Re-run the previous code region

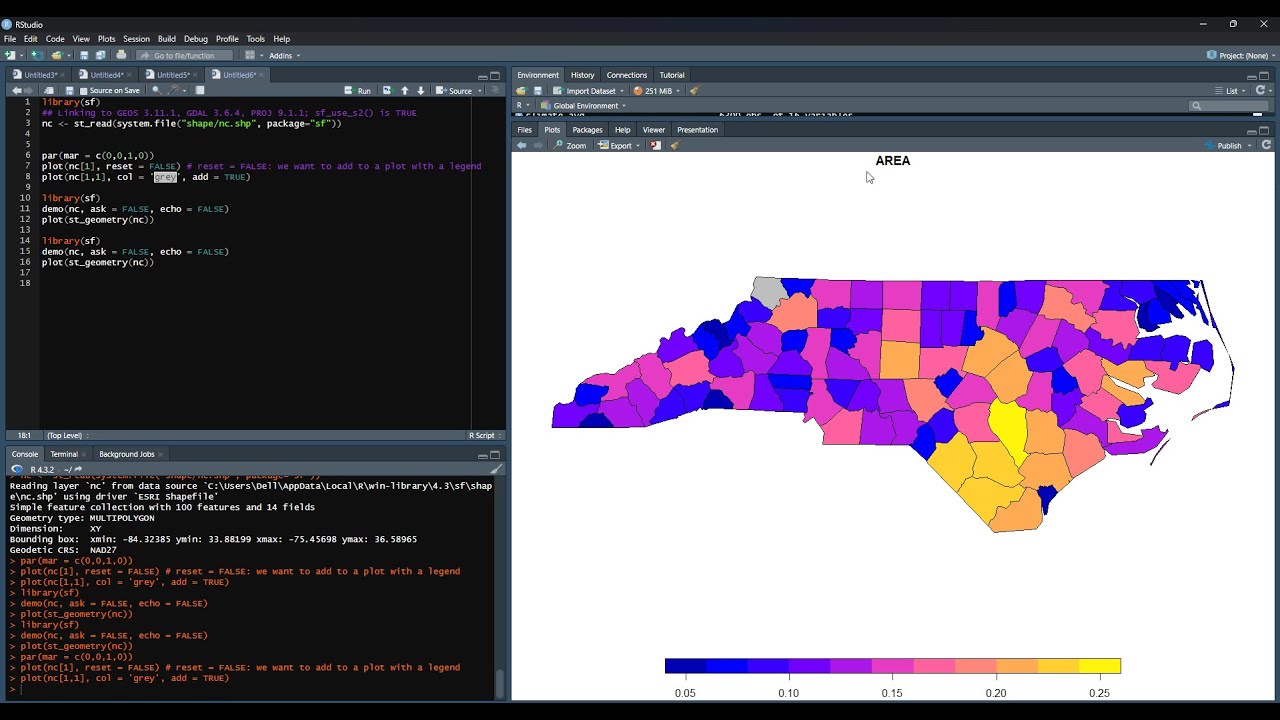tap(388, 90)
